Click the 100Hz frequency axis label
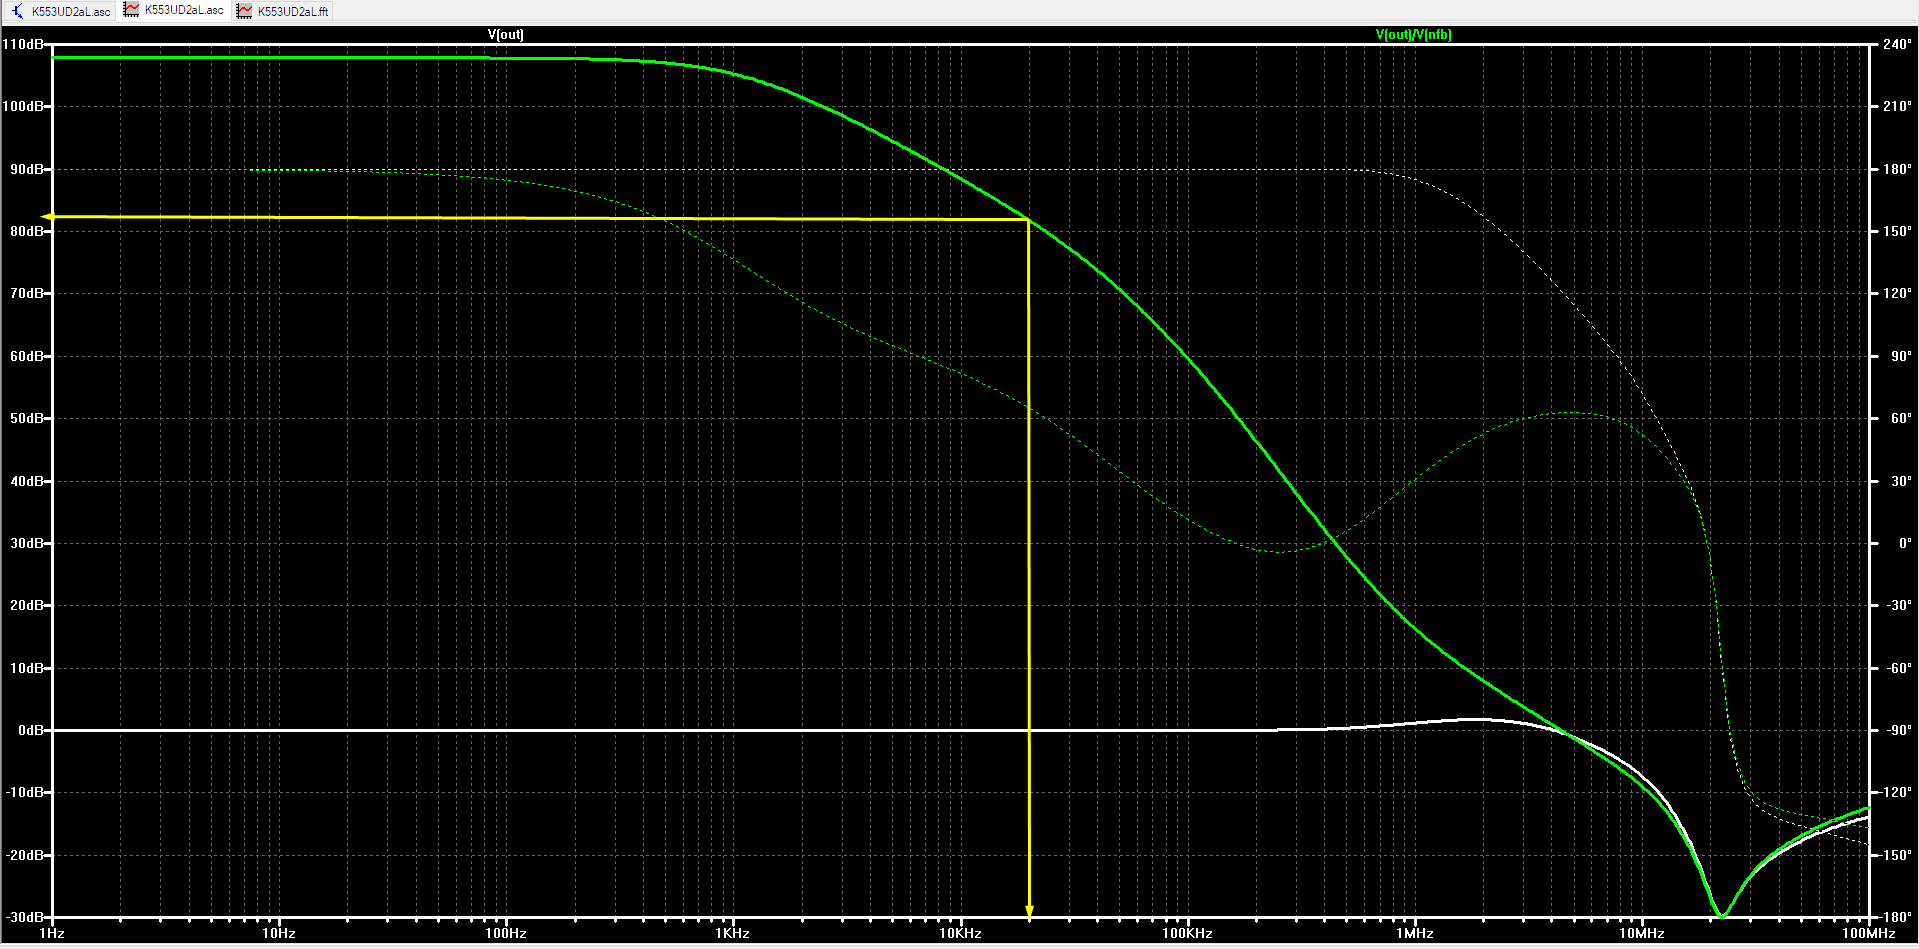 click(506, 933)
